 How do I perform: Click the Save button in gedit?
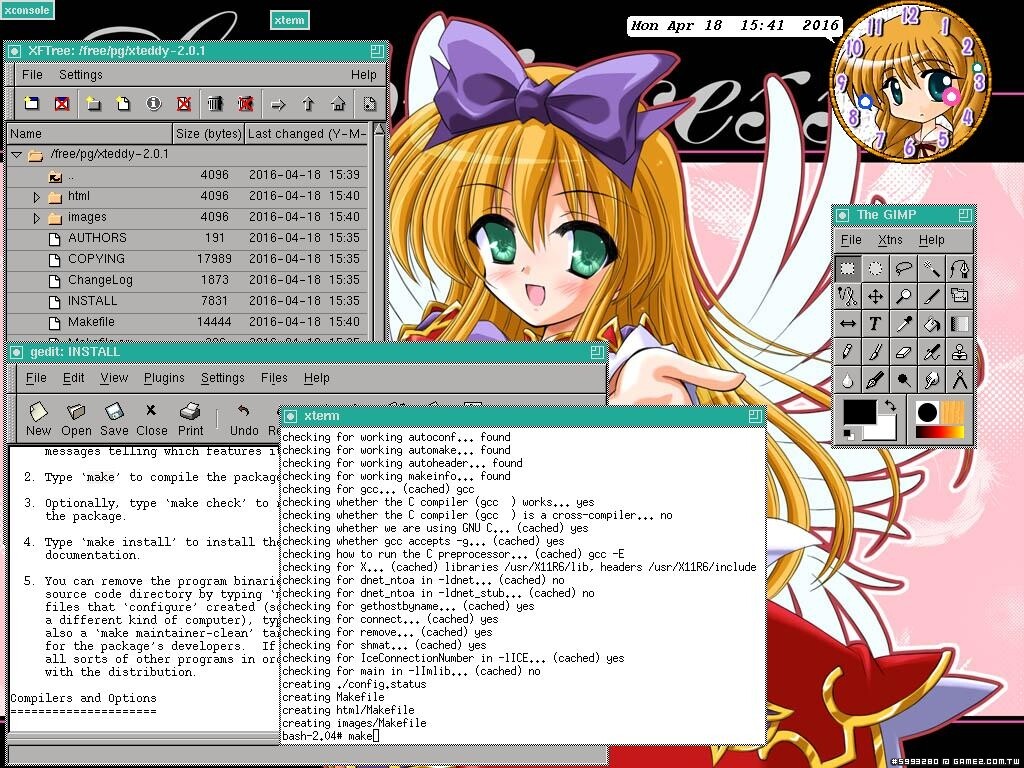tap(114, 419)
